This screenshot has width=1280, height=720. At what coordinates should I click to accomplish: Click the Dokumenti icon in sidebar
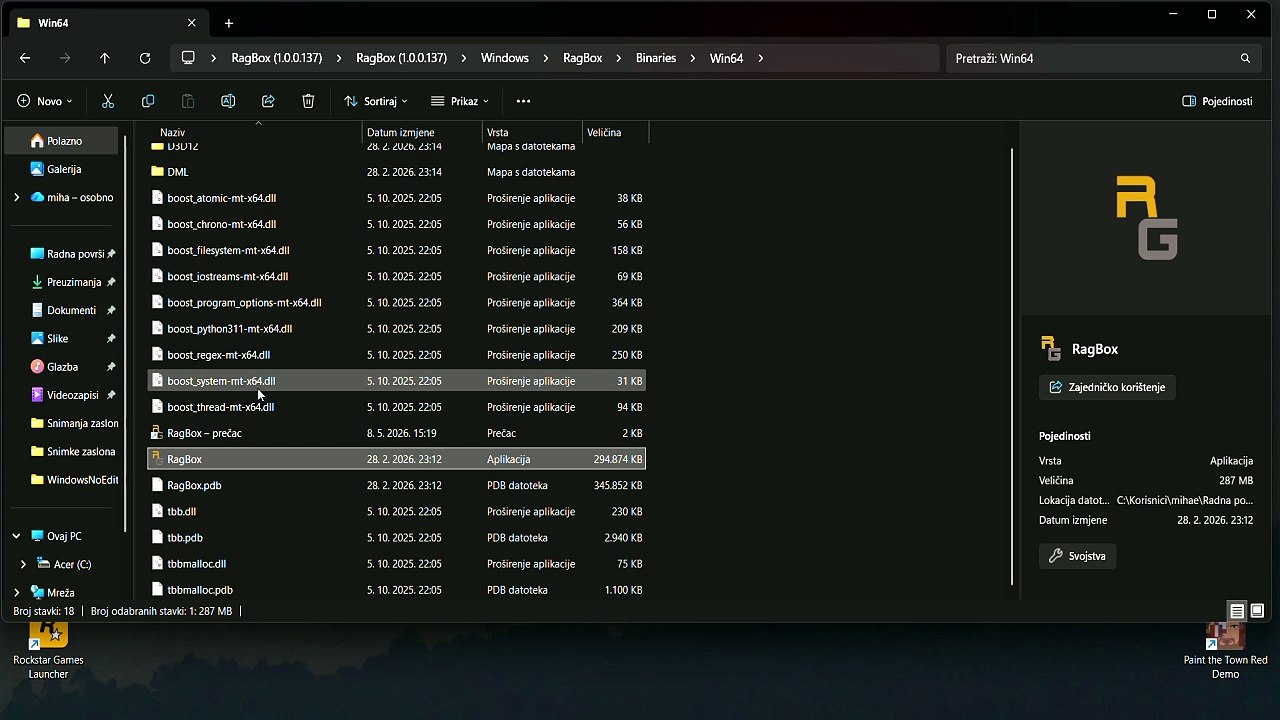coord(37,310)
